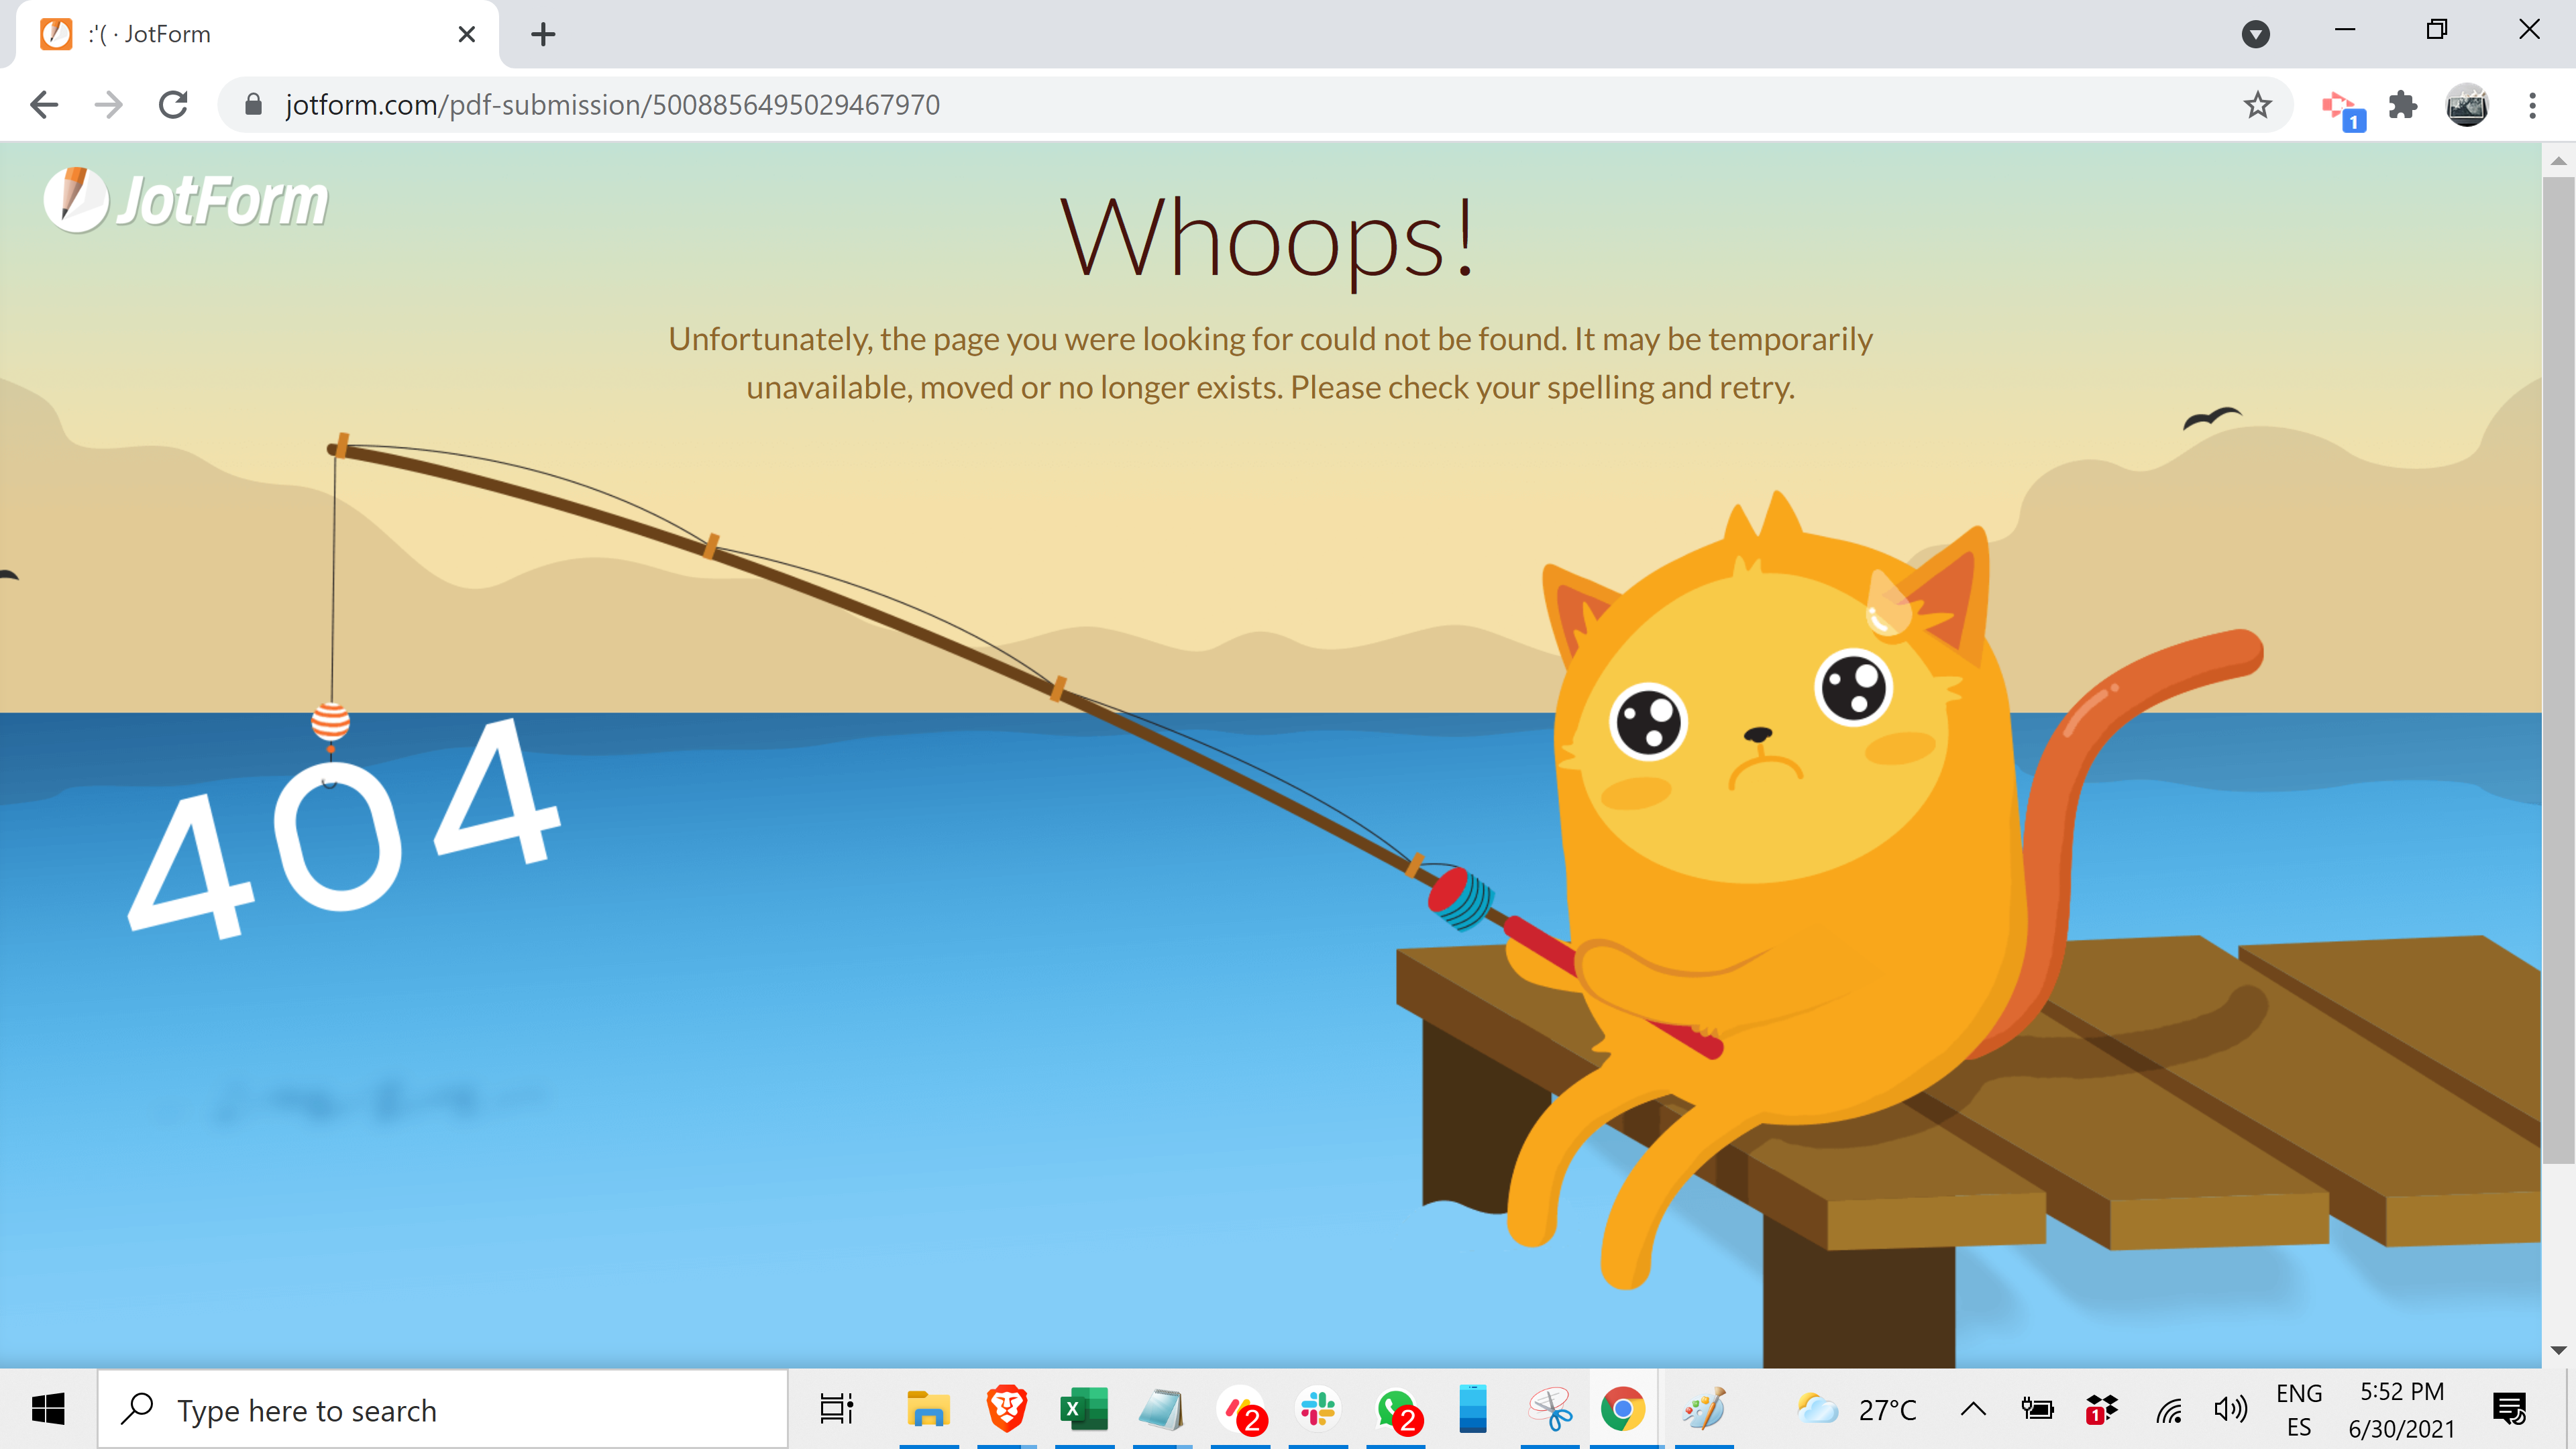
Task: Click the tab search dropdown arrow
Action: [2255, 34]
